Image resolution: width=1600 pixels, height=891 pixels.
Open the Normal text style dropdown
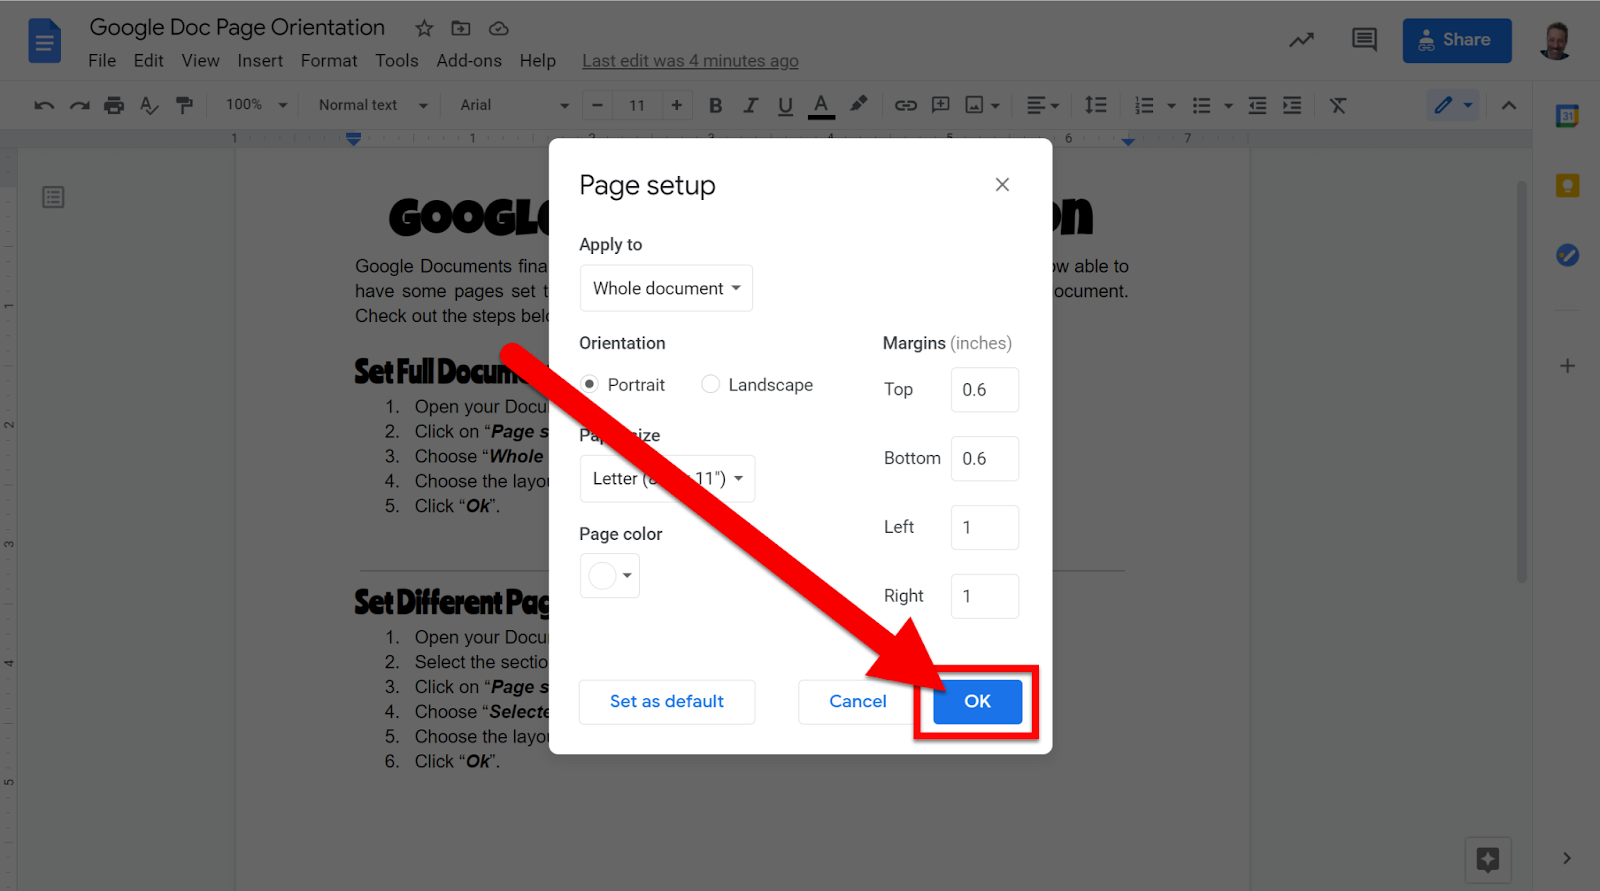373,105
